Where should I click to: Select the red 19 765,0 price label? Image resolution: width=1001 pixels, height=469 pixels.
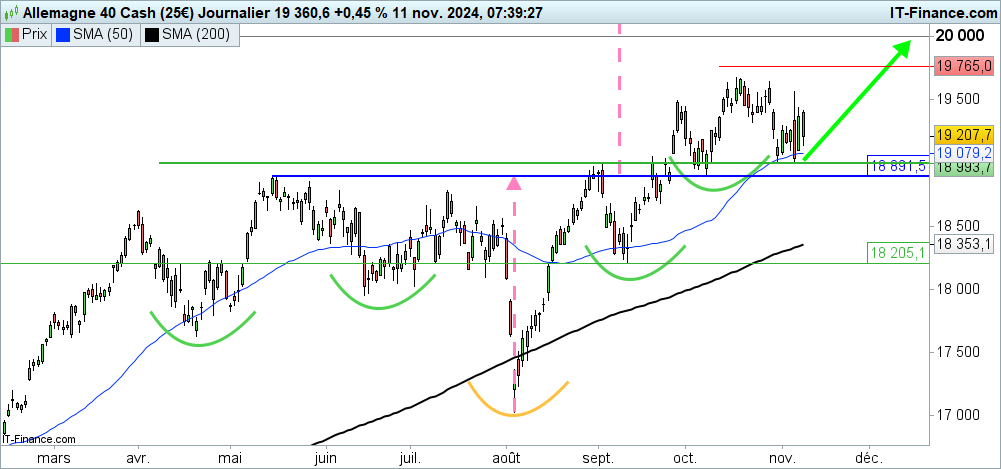[x=963, y=67]
